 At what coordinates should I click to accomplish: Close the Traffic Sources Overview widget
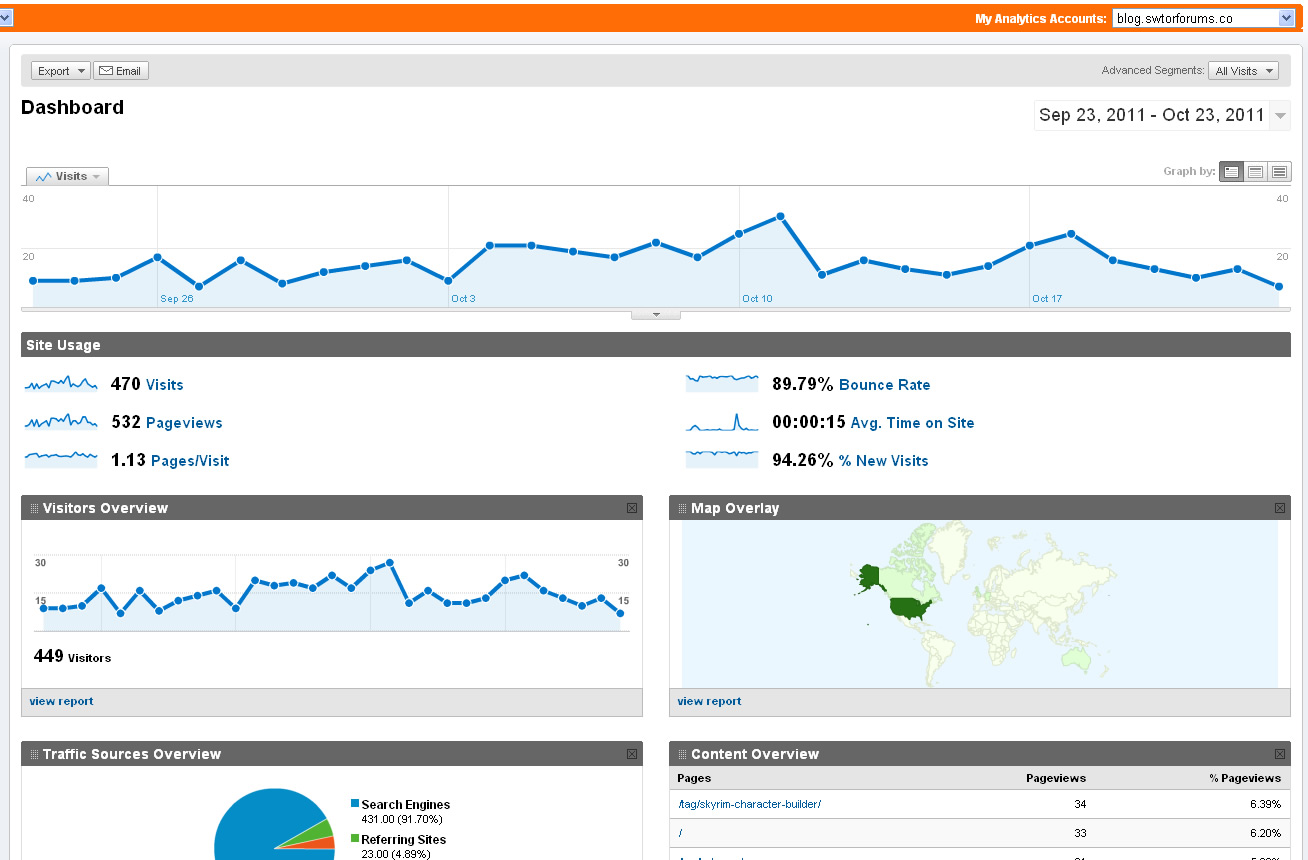click(x=632, y=754)
